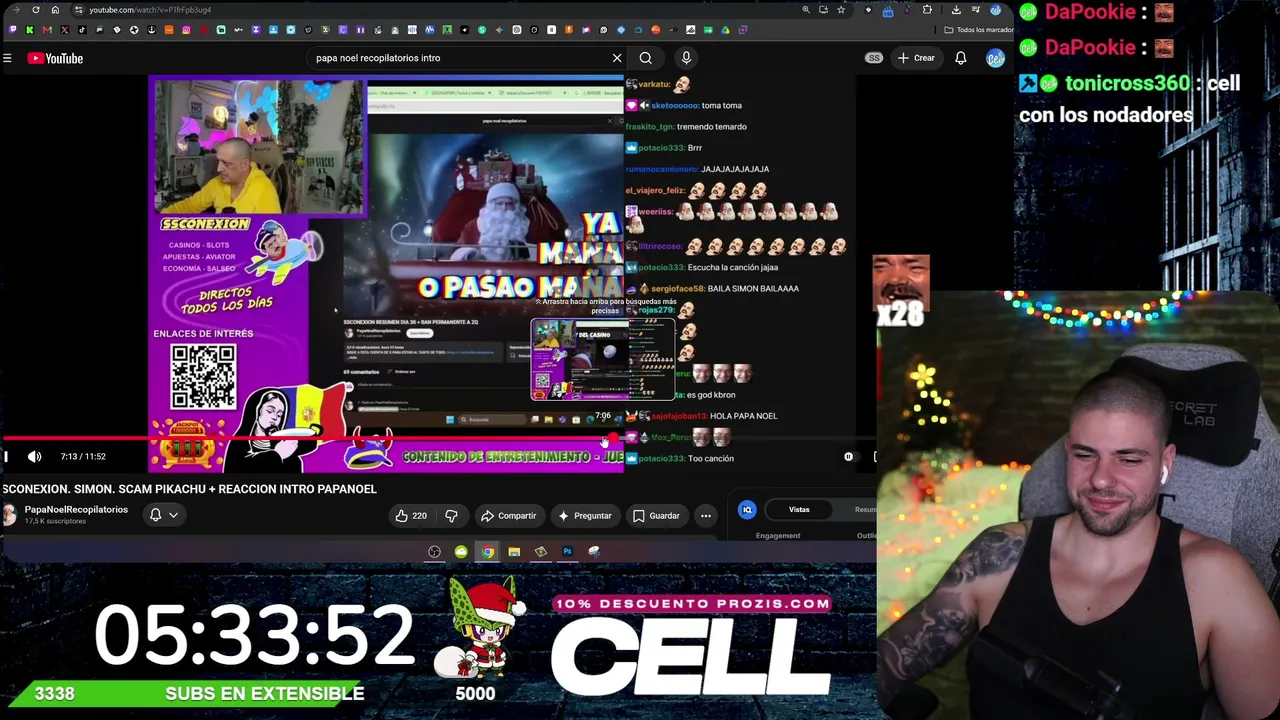Open the YouTube account avatar menu
Screen dimensions: 1280x720
[995, 58]
